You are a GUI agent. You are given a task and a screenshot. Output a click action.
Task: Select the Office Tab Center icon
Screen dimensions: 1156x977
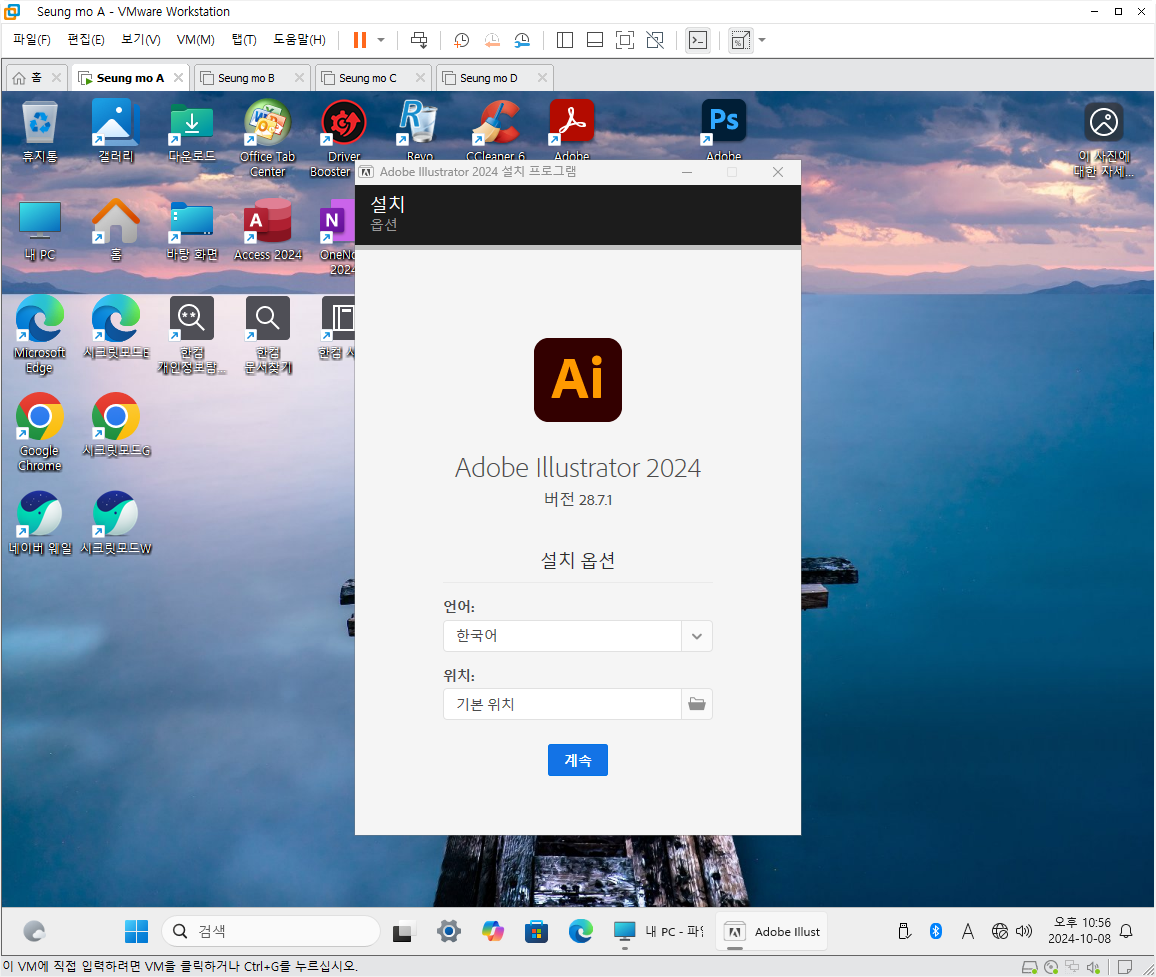coord(268,139)
